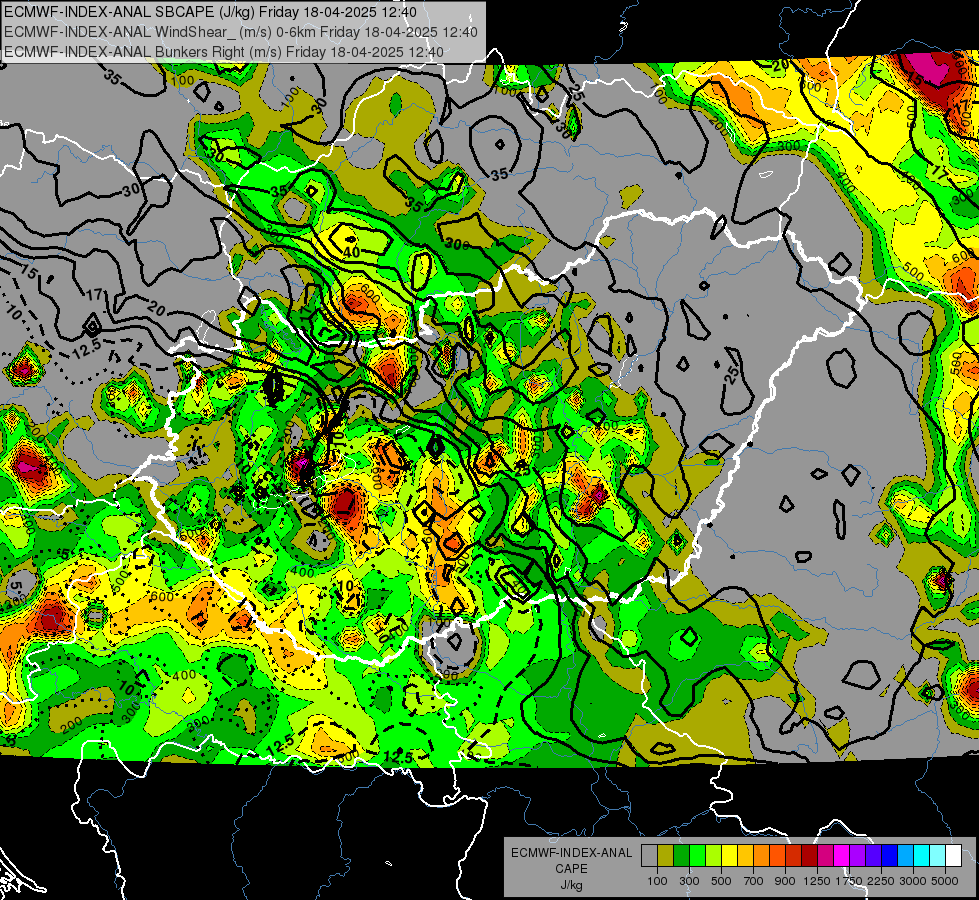Pick the pale cyan legend swatch
This screenshot has width=979, height=900.
(938, 856)
